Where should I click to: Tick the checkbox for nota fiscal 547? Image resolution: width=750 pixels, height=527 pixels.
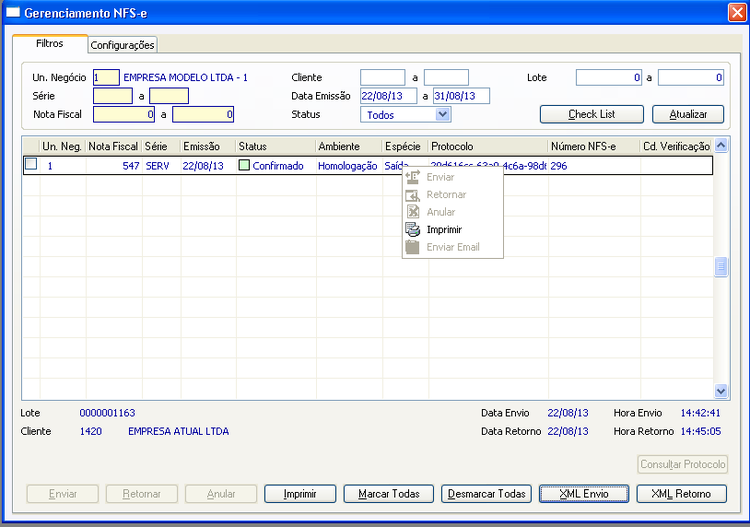pos(31,165)
